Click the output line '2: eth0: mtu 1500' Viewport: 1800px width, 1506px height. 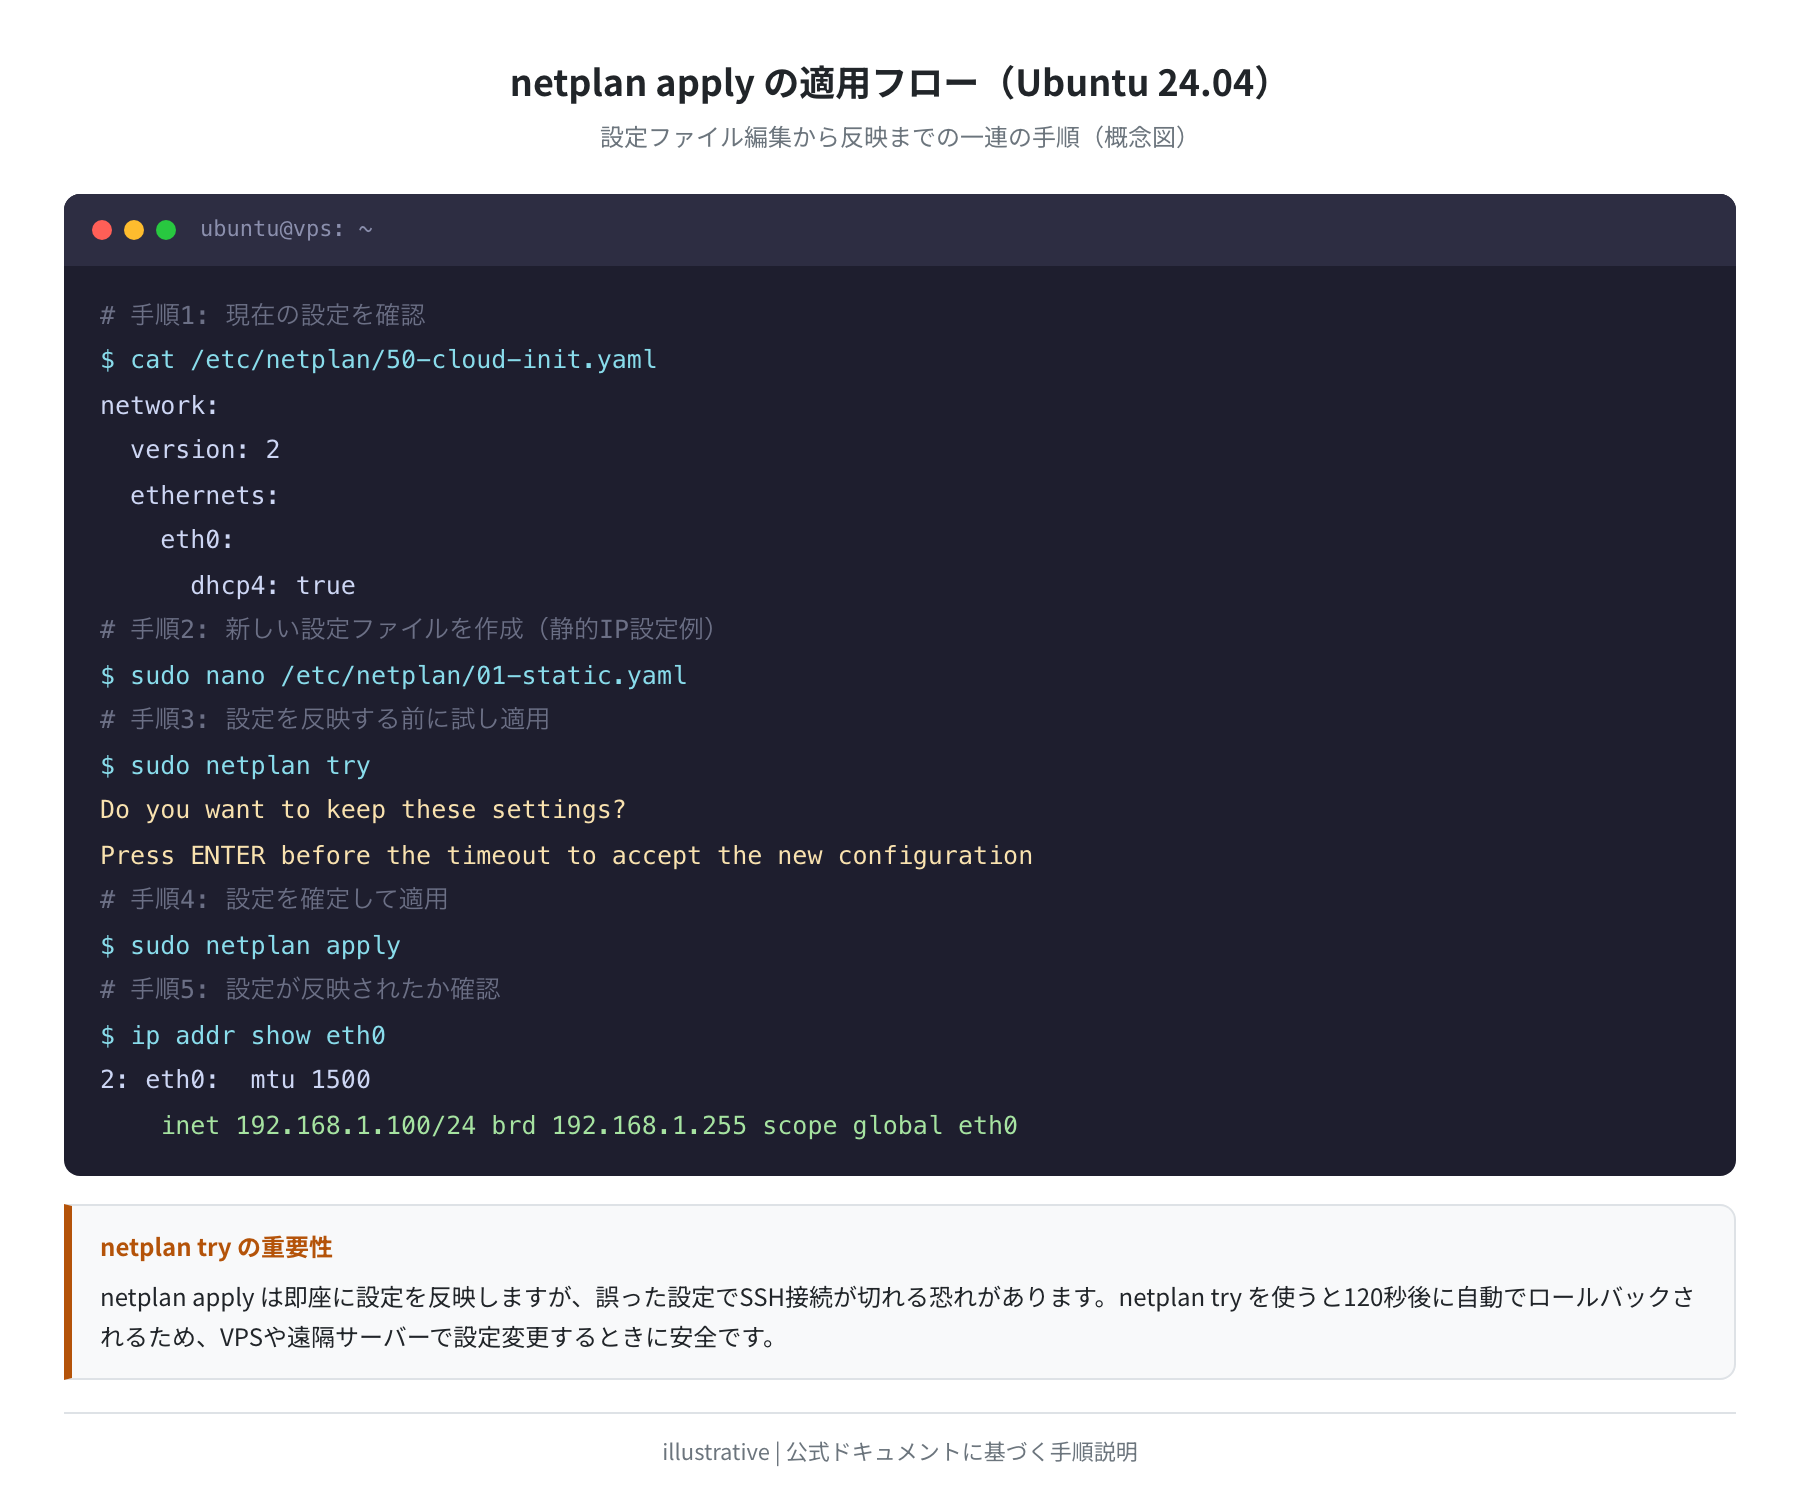pyautogui.click(x=235, y=1080)
